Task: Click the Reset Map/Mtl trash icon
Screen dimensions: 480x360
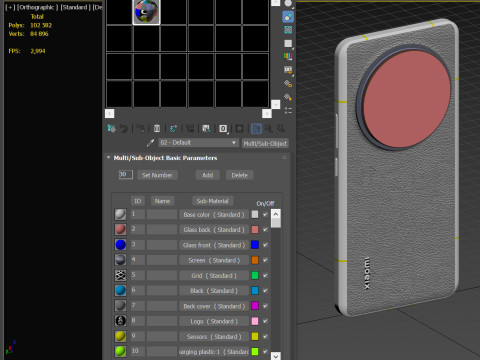Action: pos(157,129)
